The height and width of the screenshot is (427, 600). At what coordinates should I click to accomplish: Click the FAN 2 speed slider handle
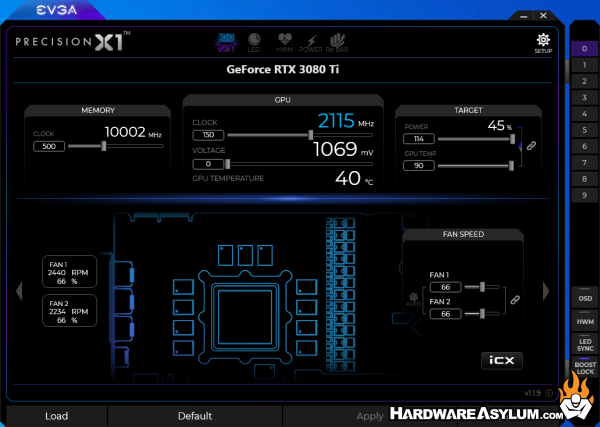pos(482,314)
